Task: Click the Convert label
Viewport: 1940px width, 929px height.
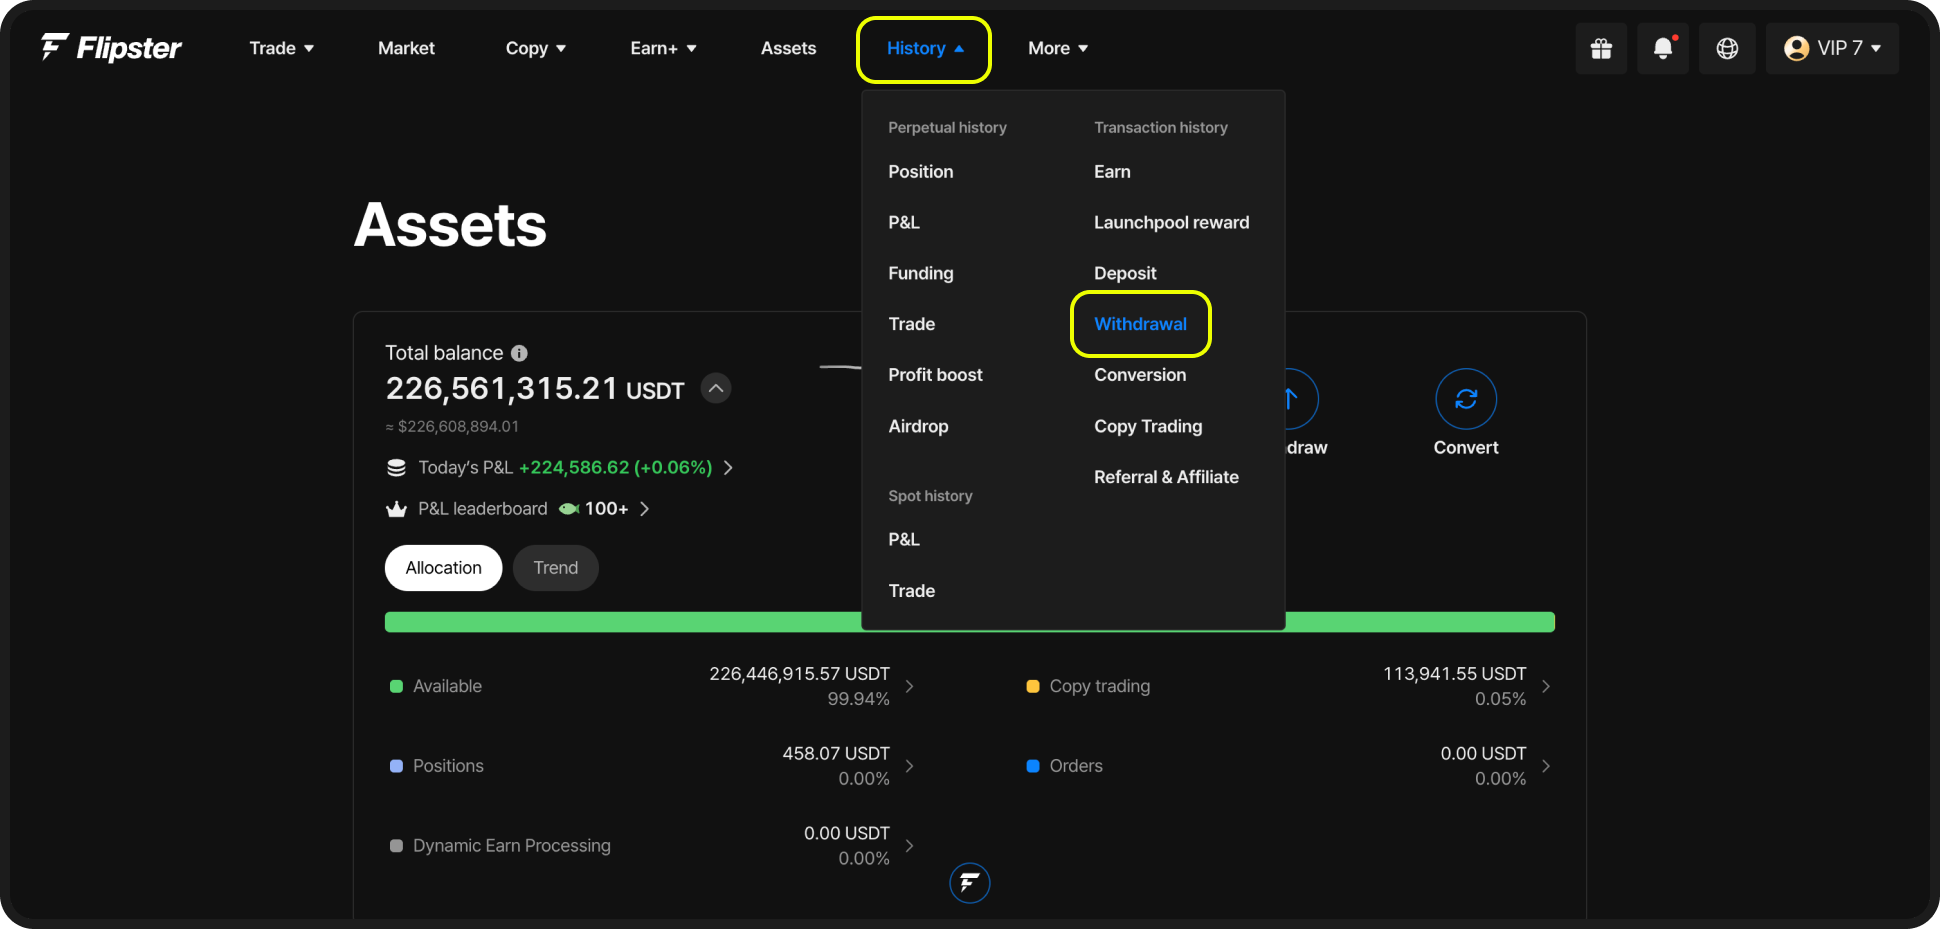Action: coord(1466,448)
